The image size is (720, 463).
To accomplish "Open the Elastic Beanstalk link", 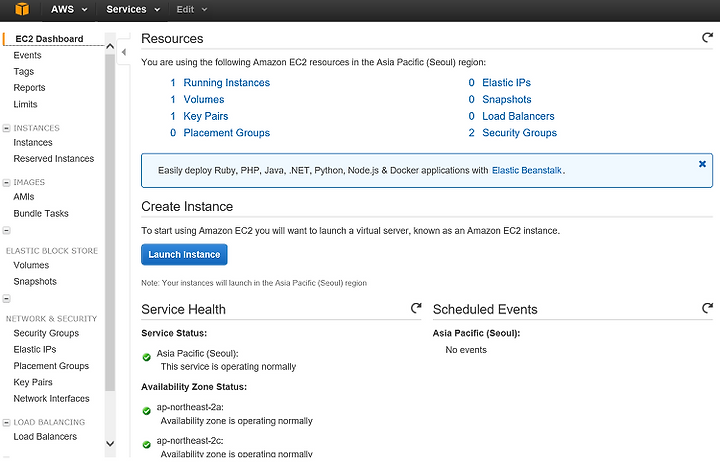I will [527, 170].
